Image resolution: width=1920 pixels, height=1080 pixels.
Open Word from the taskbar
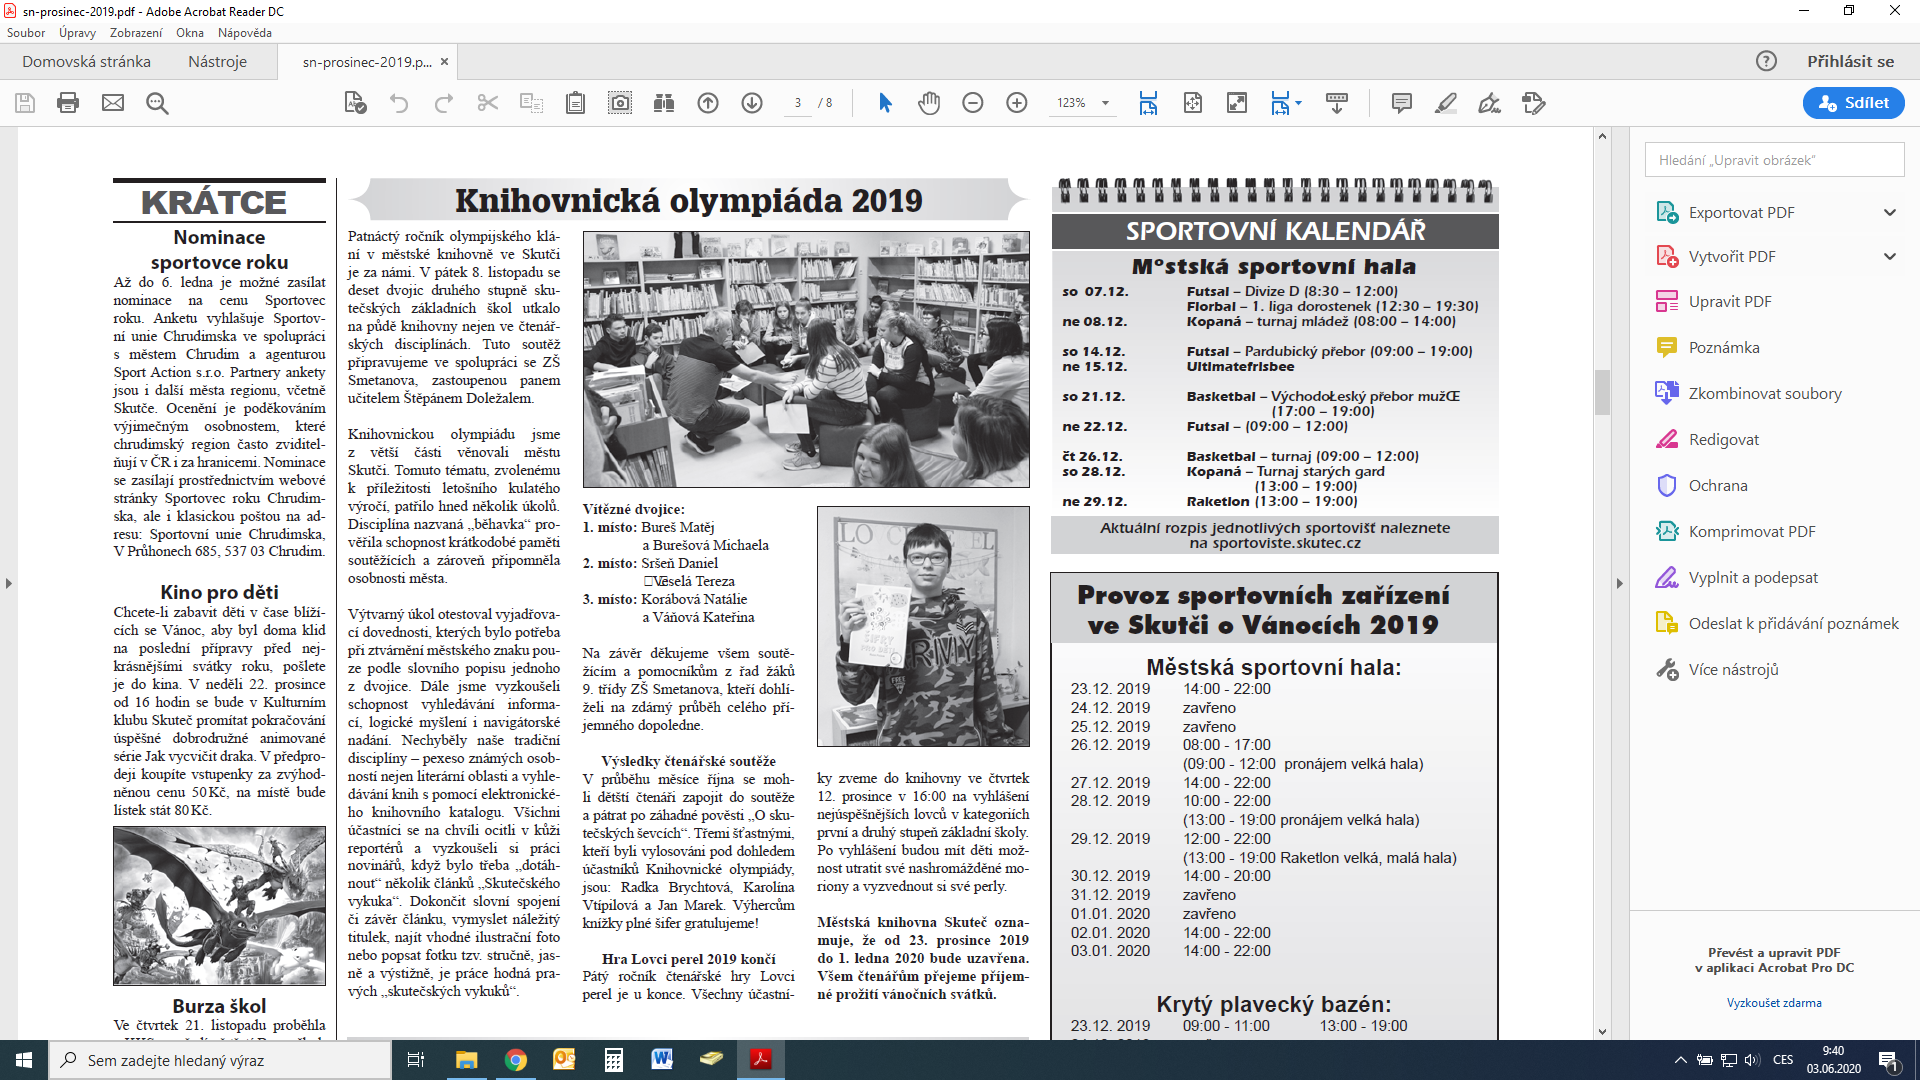pyautogui.click(x=662, y=1060)
